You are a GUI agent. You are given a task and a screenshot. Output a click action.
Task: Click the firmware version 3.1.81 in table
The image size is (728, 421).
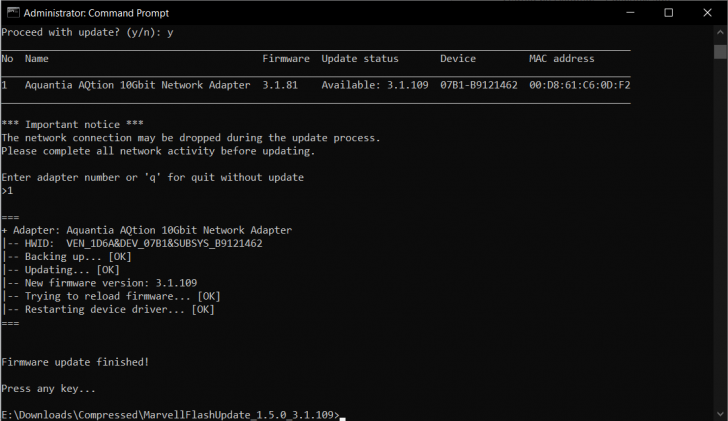(280, 85)
